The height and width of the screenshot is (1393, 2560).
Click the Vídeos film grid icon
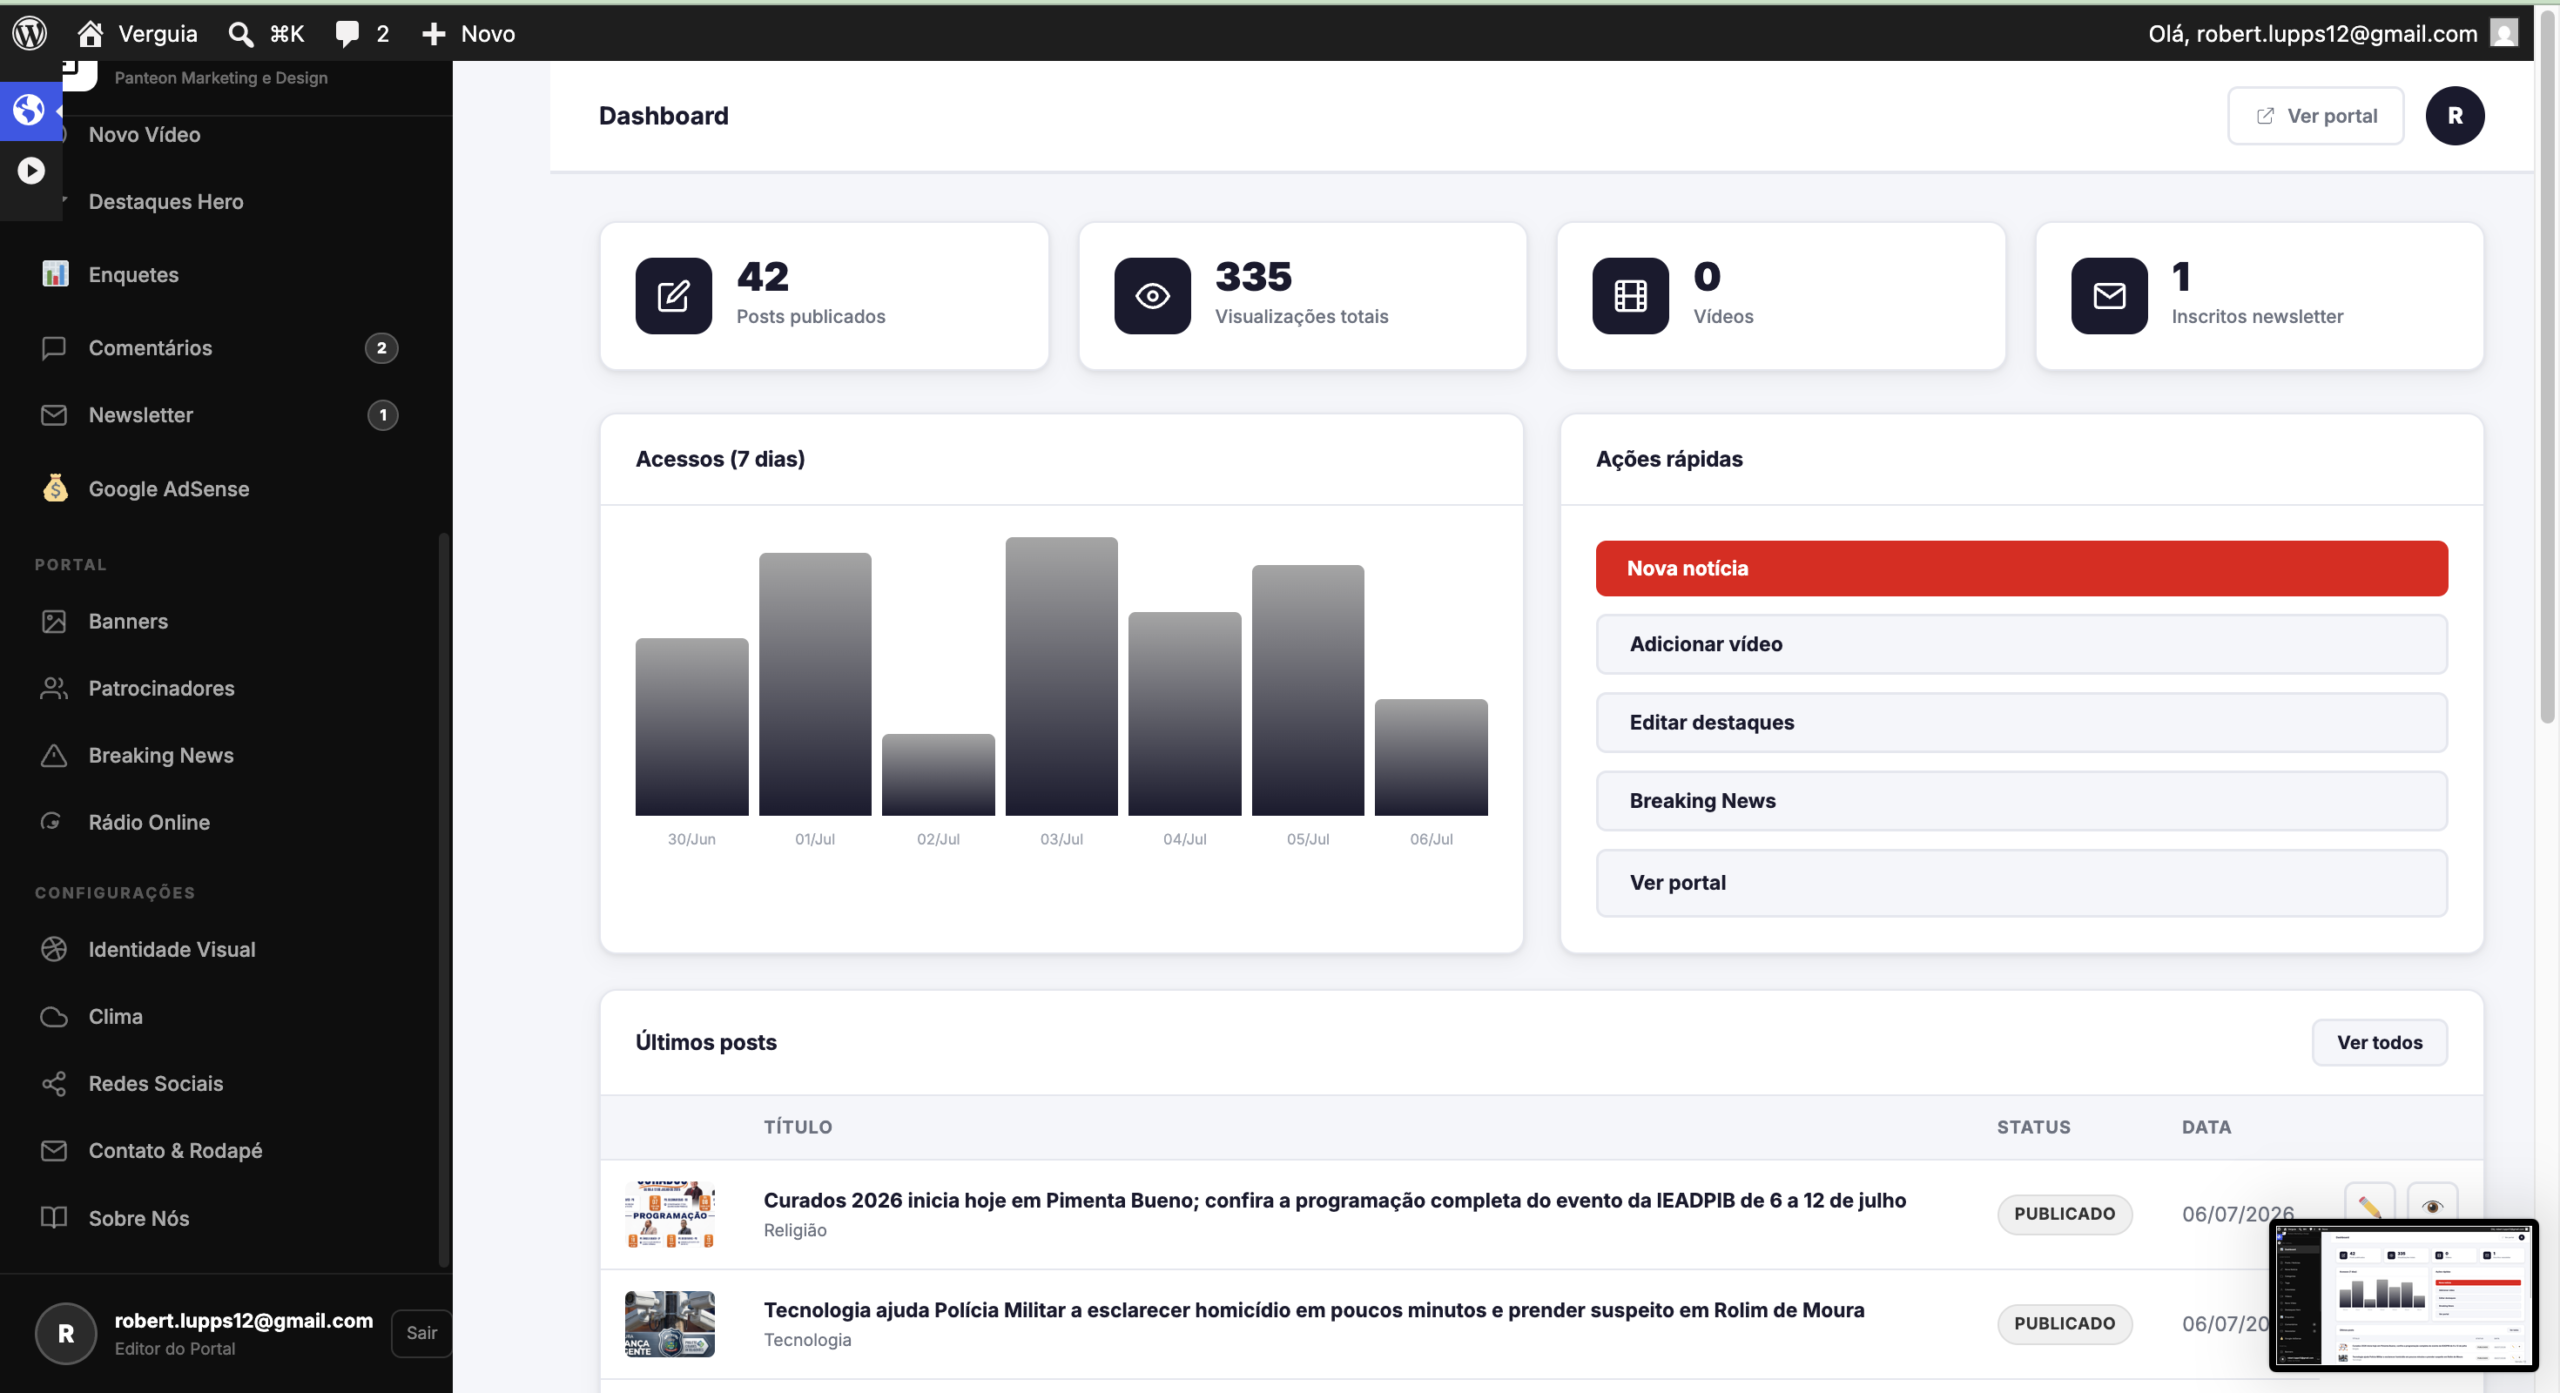coord(1630,296)
